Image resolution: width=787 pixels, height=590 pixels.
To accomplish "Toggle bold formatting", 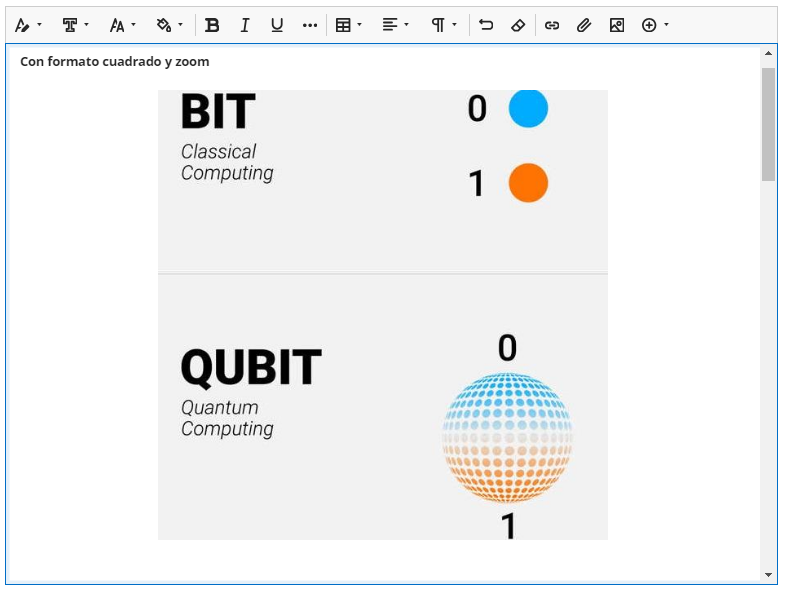I will click(x=212, y=25).
